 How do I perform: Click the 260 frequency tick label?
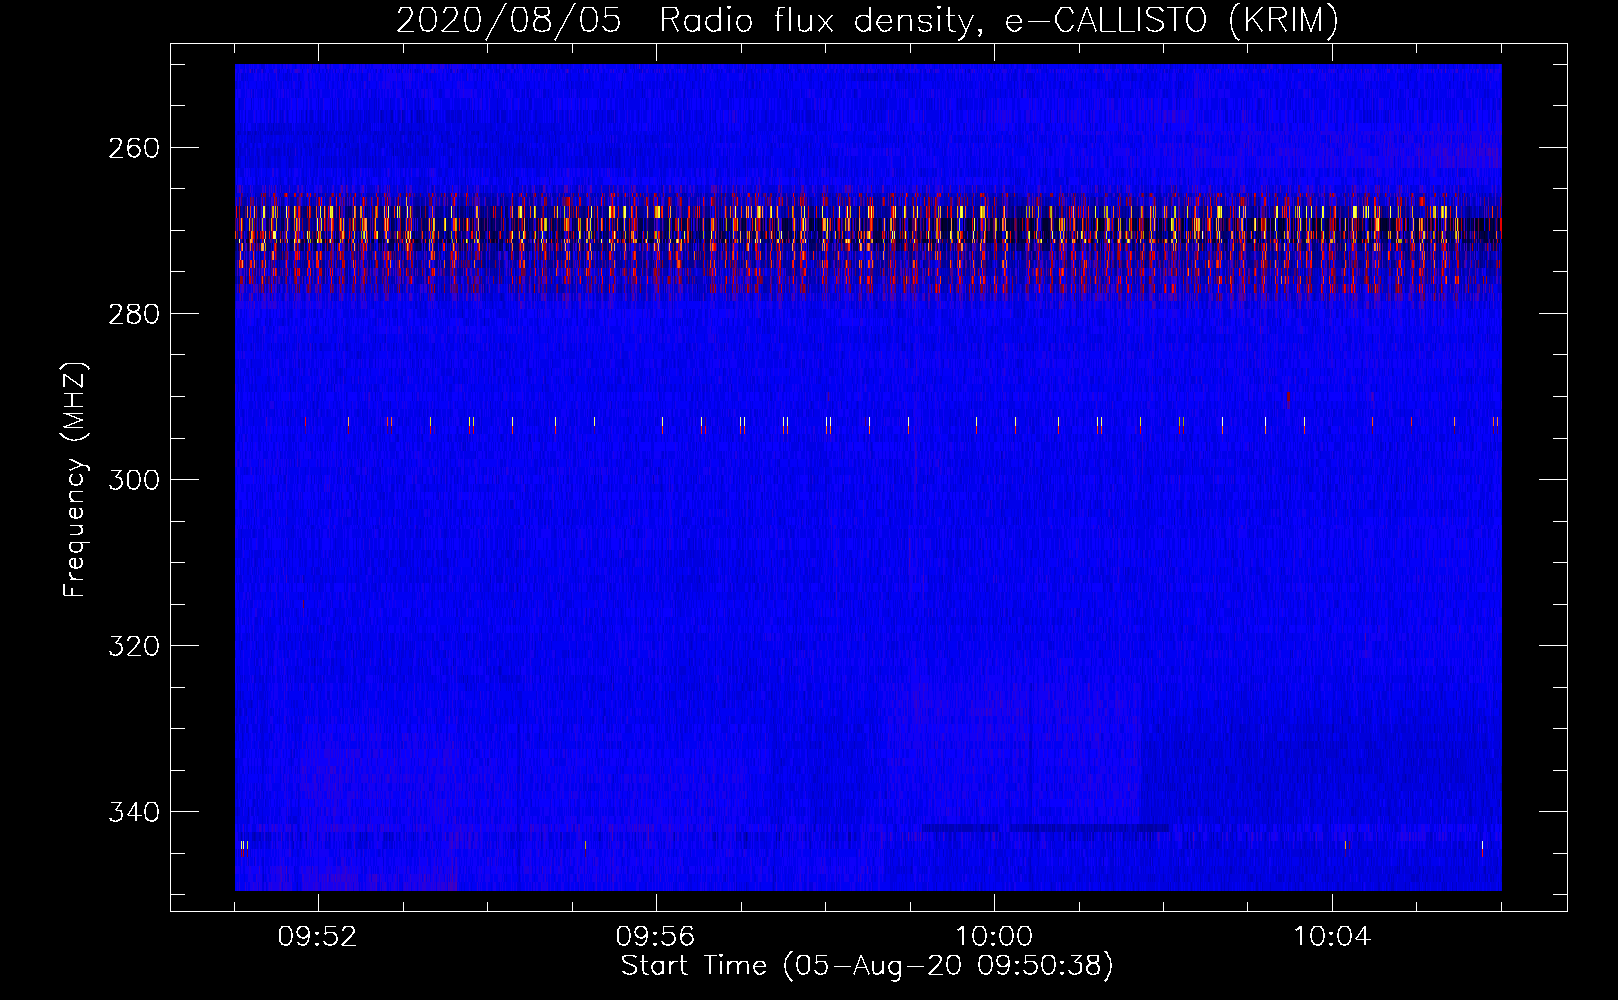133,148
